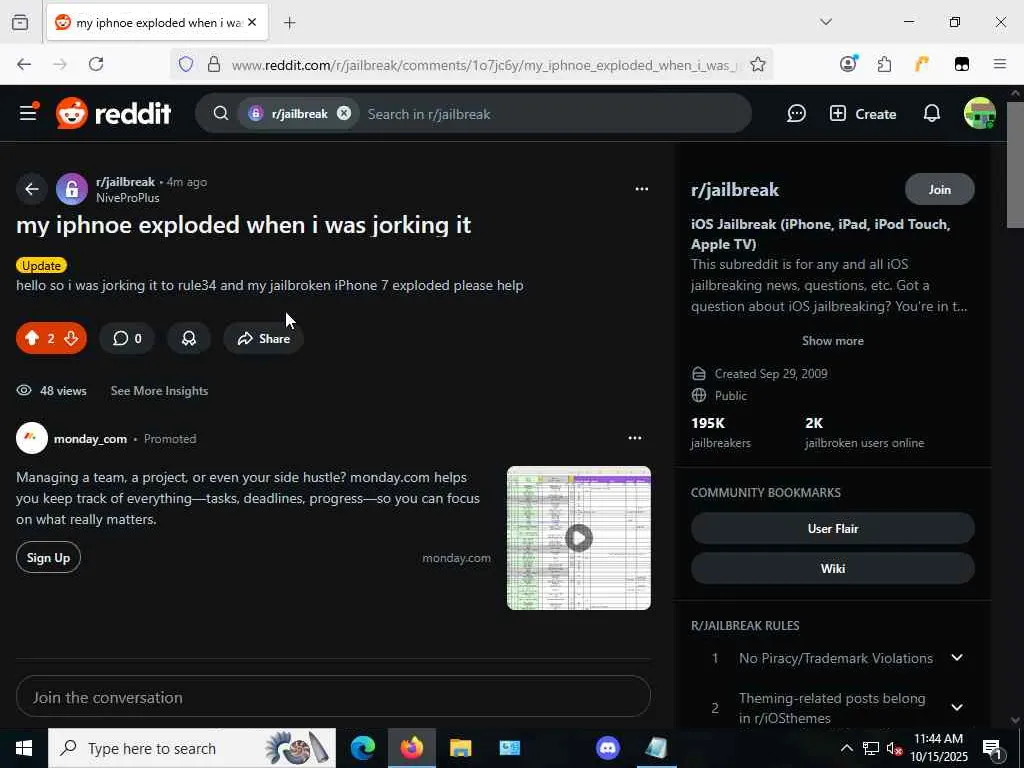Click browser forward arrow
1024x768 pixels.
tap(59, 64)
